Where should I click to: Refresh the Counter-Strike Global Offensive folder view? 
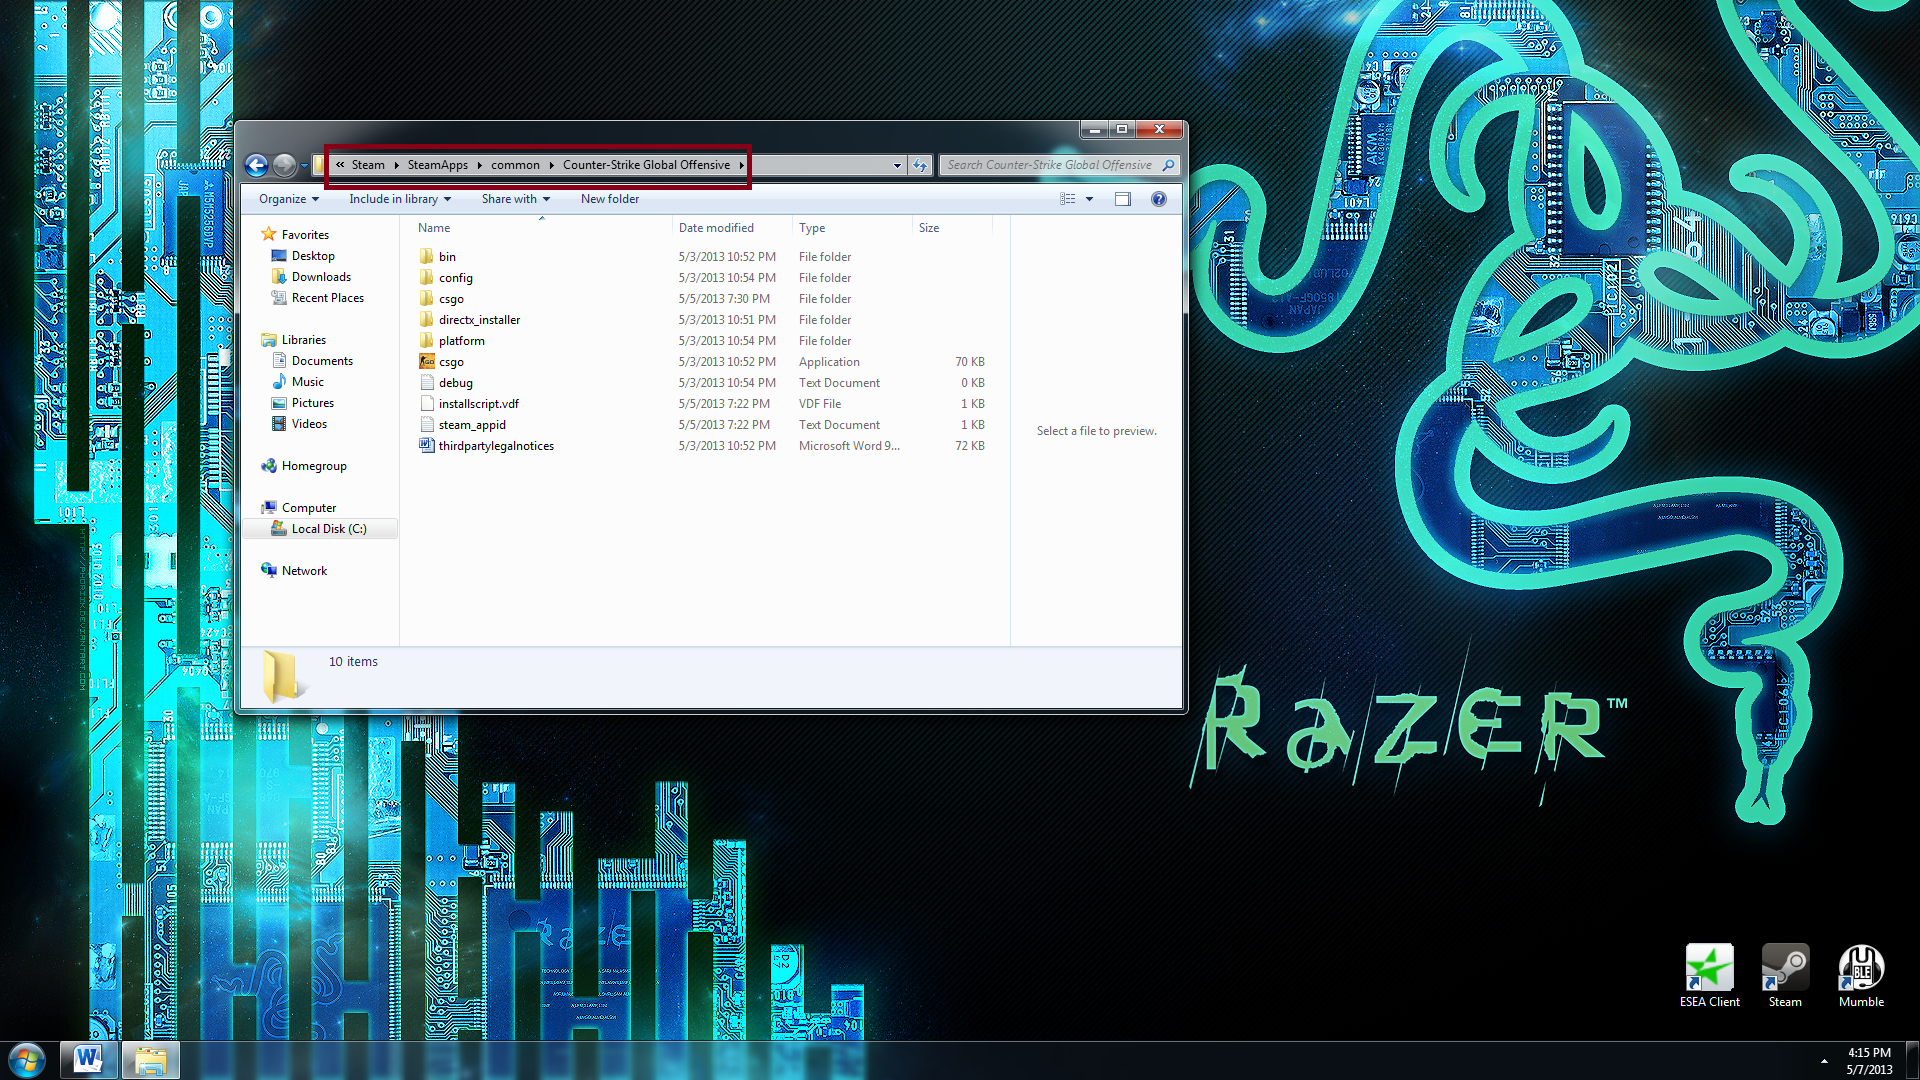(920, 165)
